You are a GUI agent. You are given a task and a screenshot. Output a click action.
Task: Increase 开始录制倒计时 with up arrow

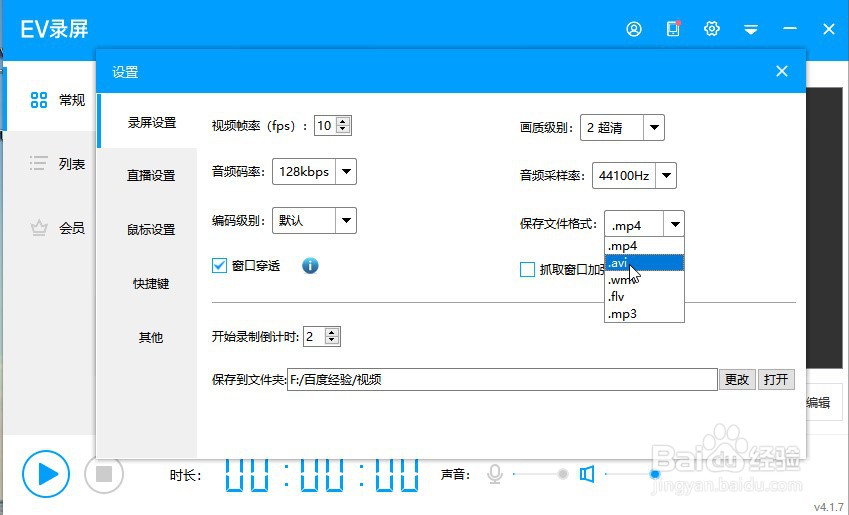pyautogui.click(x=331, y=332)
